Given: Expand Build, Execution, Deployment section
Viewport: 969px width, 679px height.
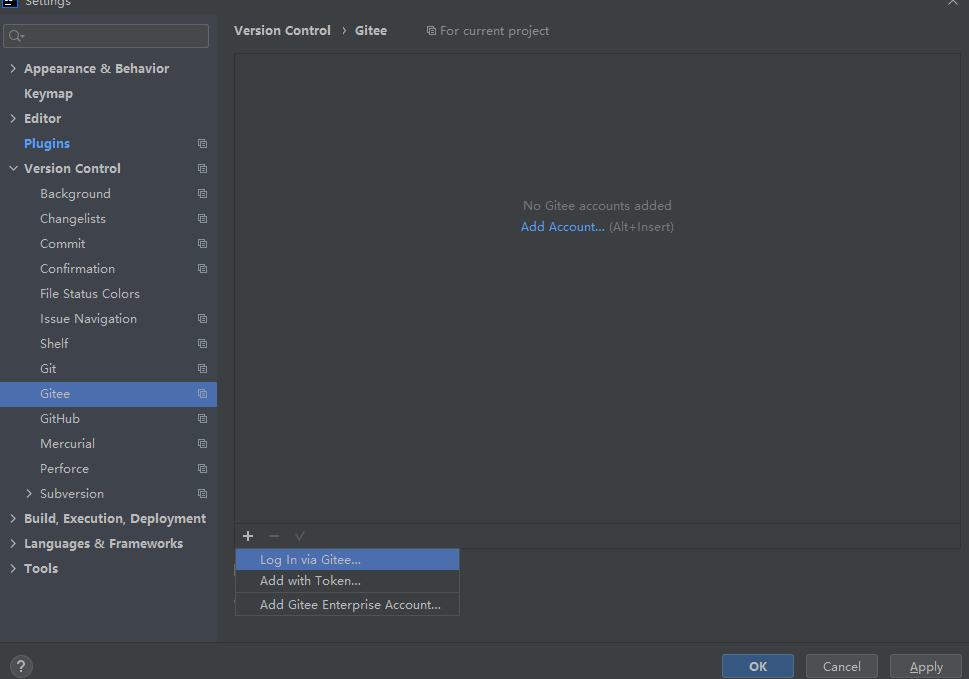Looking at the screenshot, I should point(13,519).
